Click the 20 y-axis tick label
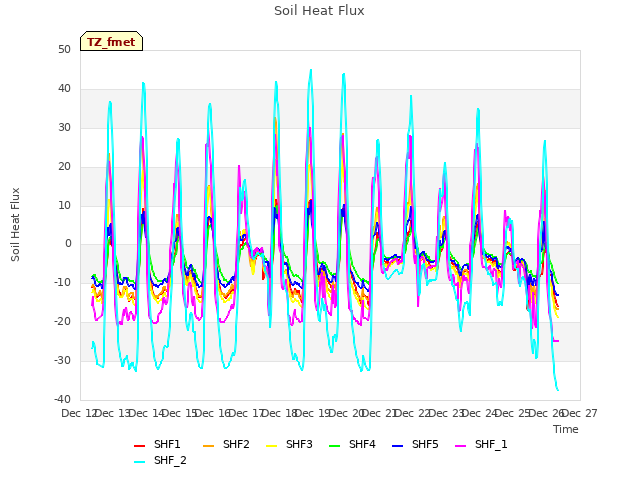 pos(64,167)
